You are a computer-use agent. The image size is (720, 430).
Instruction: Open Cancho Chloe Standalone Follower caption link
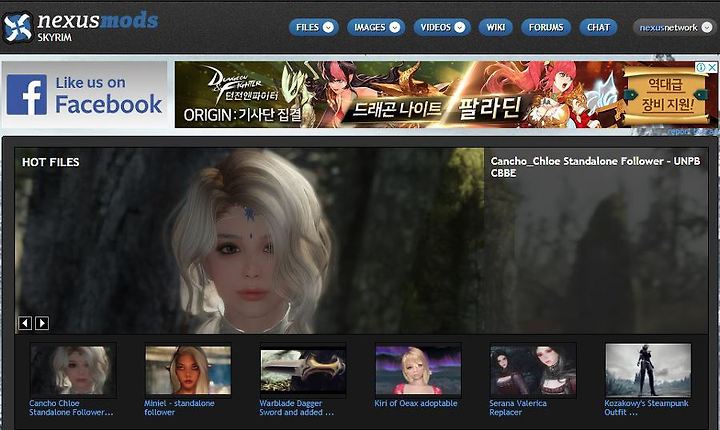pos(71,408)
